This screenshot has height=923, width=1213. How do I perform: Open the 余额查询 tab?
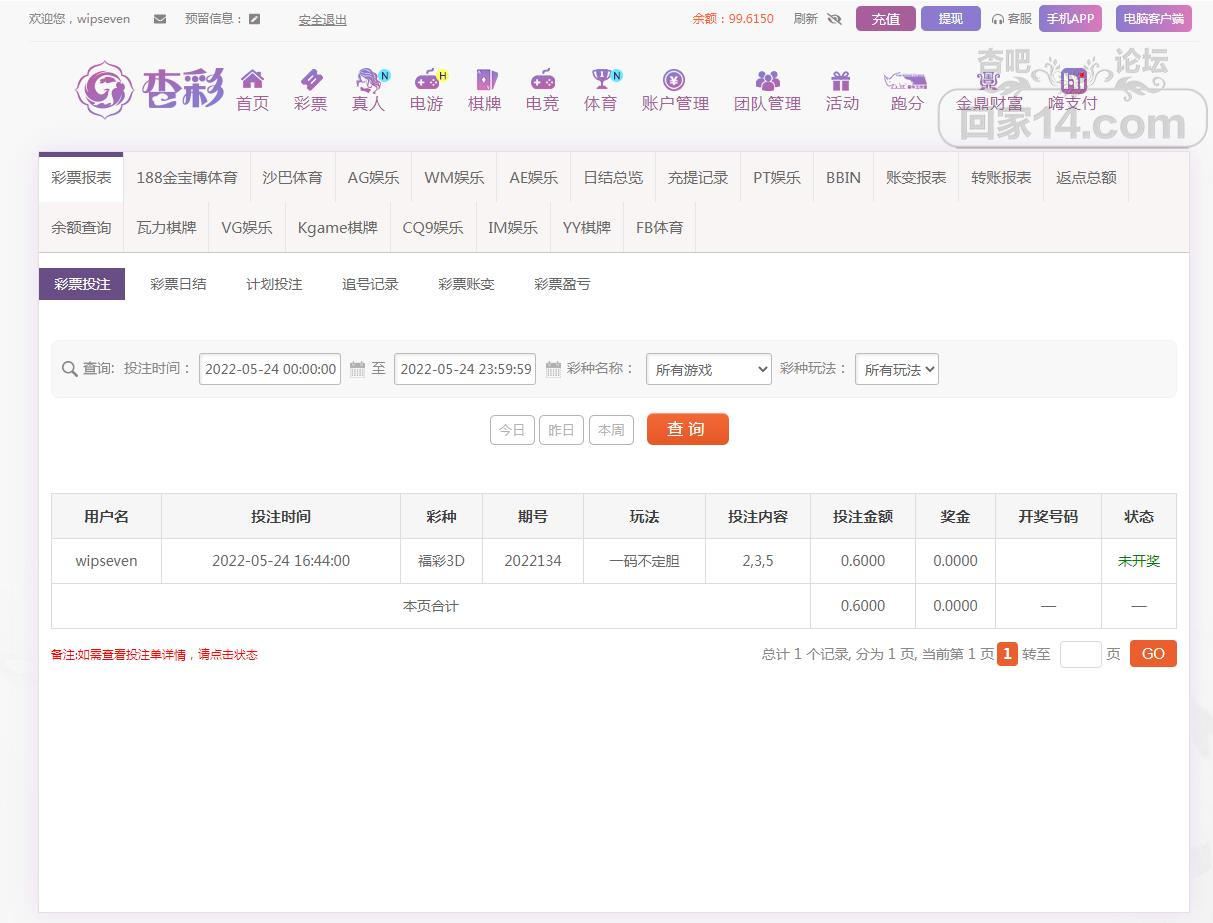pos(81,227)
